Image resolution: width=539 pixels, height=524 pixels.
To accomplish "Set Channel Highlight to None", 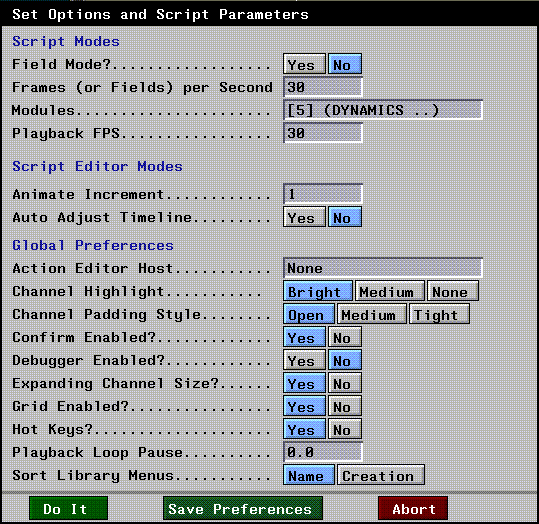I will click(x=453, y=291).
